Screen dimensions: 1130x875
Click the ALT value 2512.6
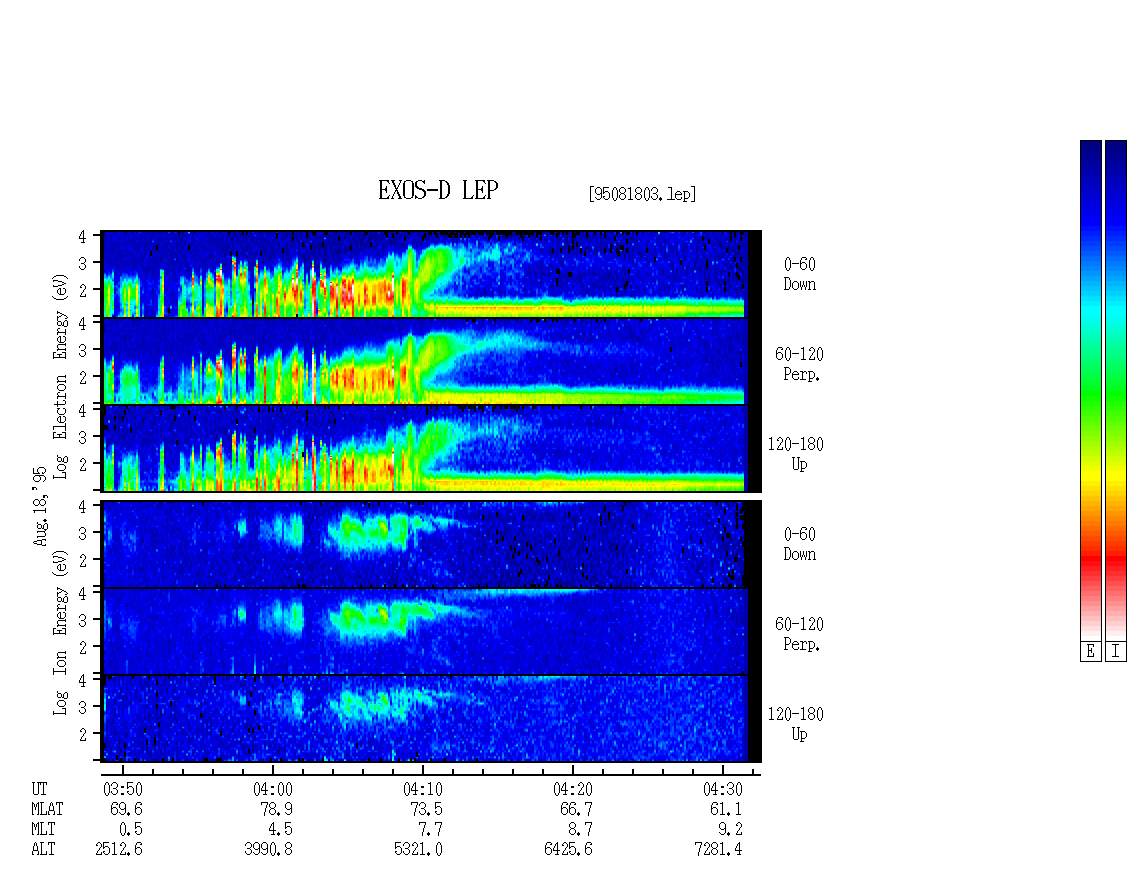(x=119, y=850)
